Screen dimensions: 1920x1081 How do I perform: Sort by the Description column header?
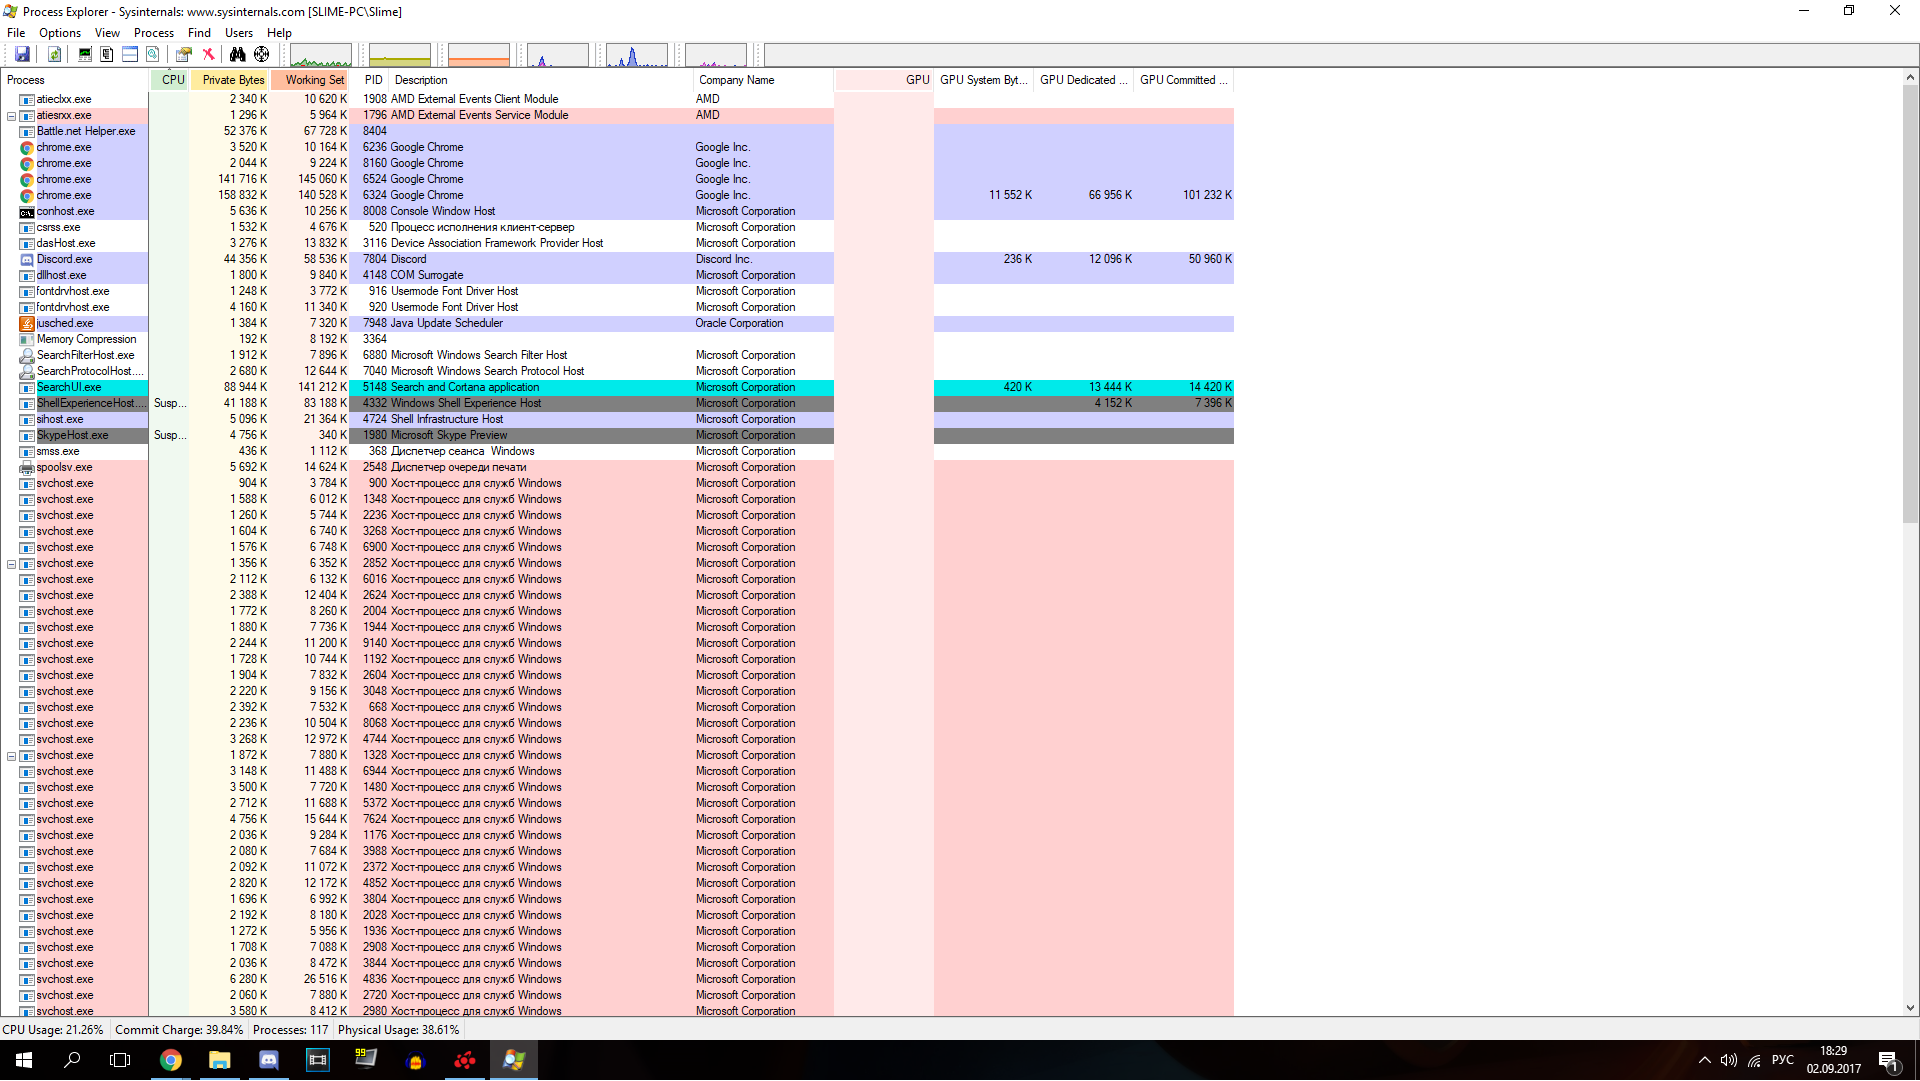(541, 80)
